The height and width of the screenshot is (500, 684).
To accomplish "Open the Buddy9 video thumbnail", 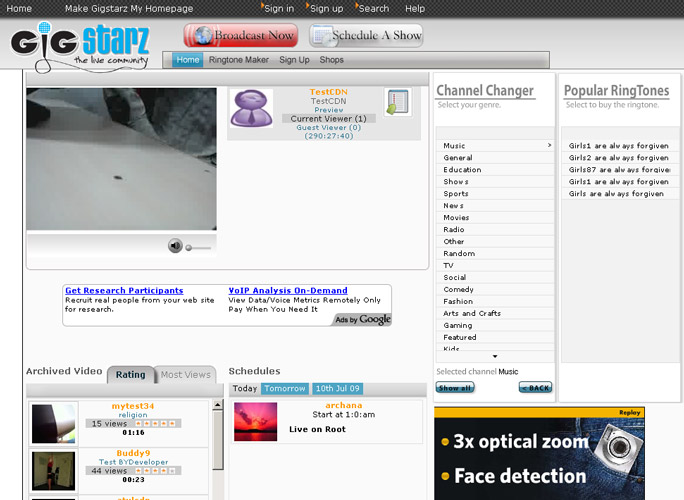I will click(53, 471).
